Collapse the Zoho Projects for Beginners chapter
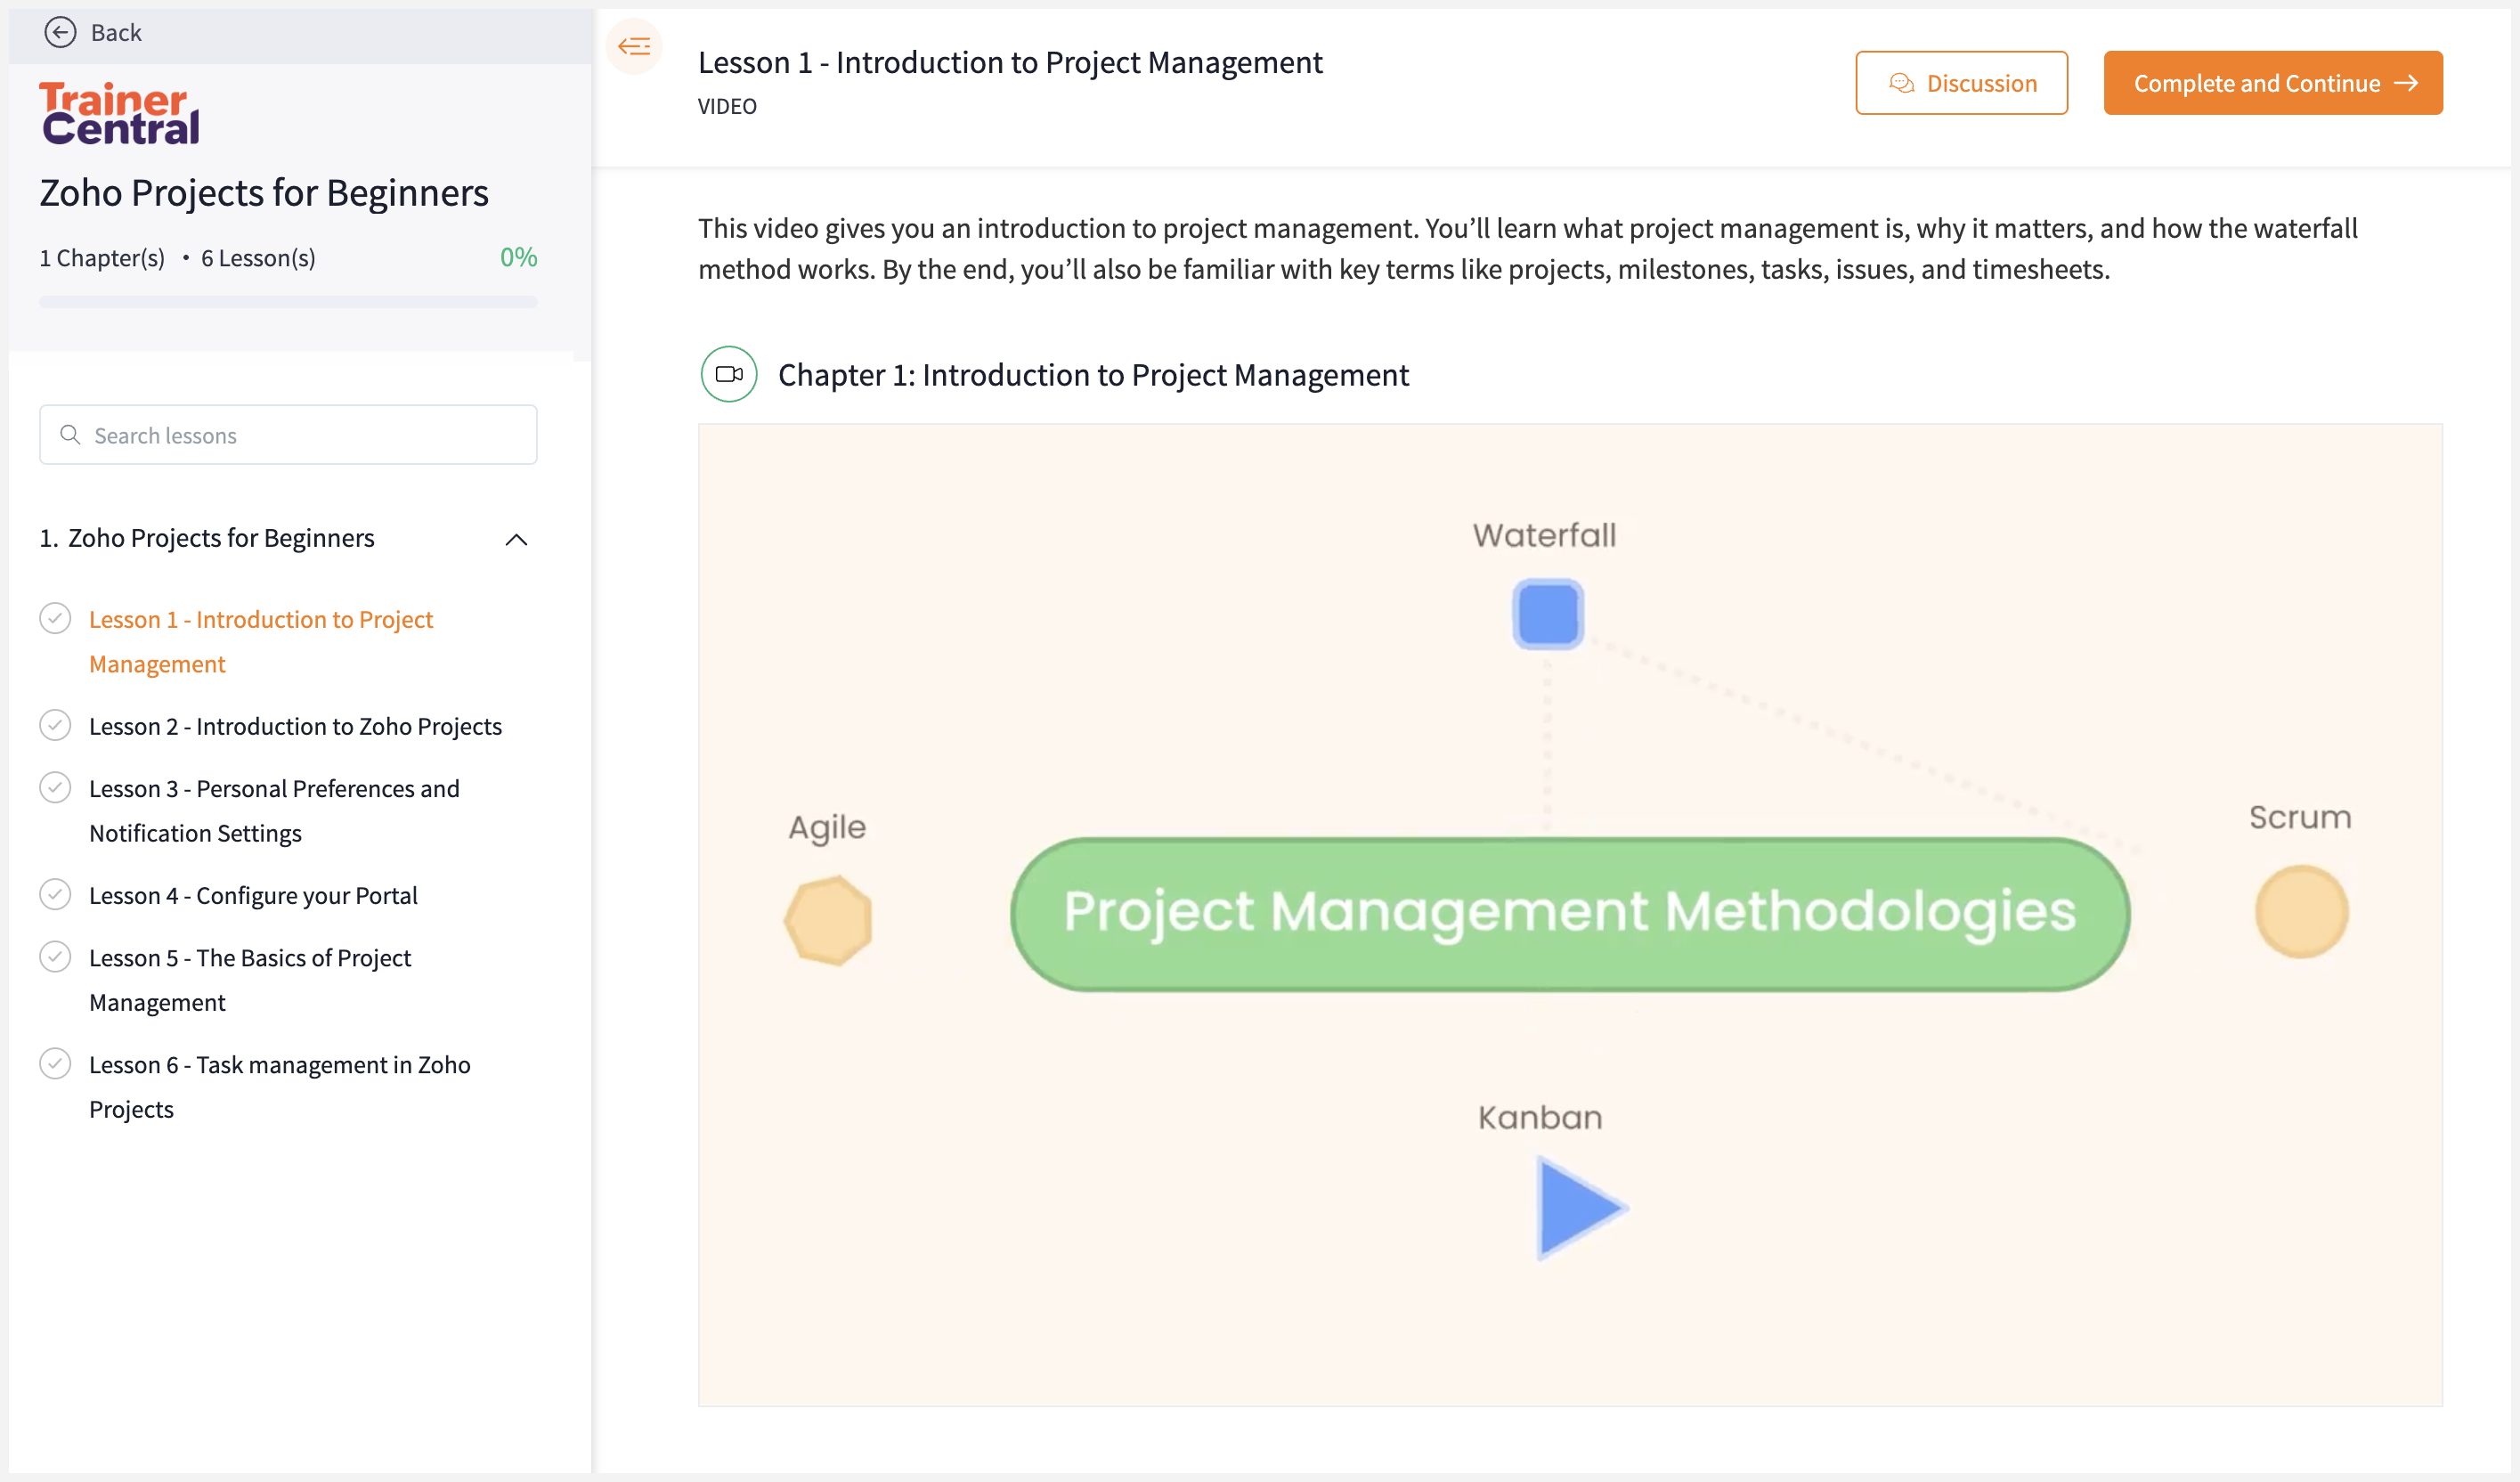2520x1482 pixels. (x=517, y=539)
